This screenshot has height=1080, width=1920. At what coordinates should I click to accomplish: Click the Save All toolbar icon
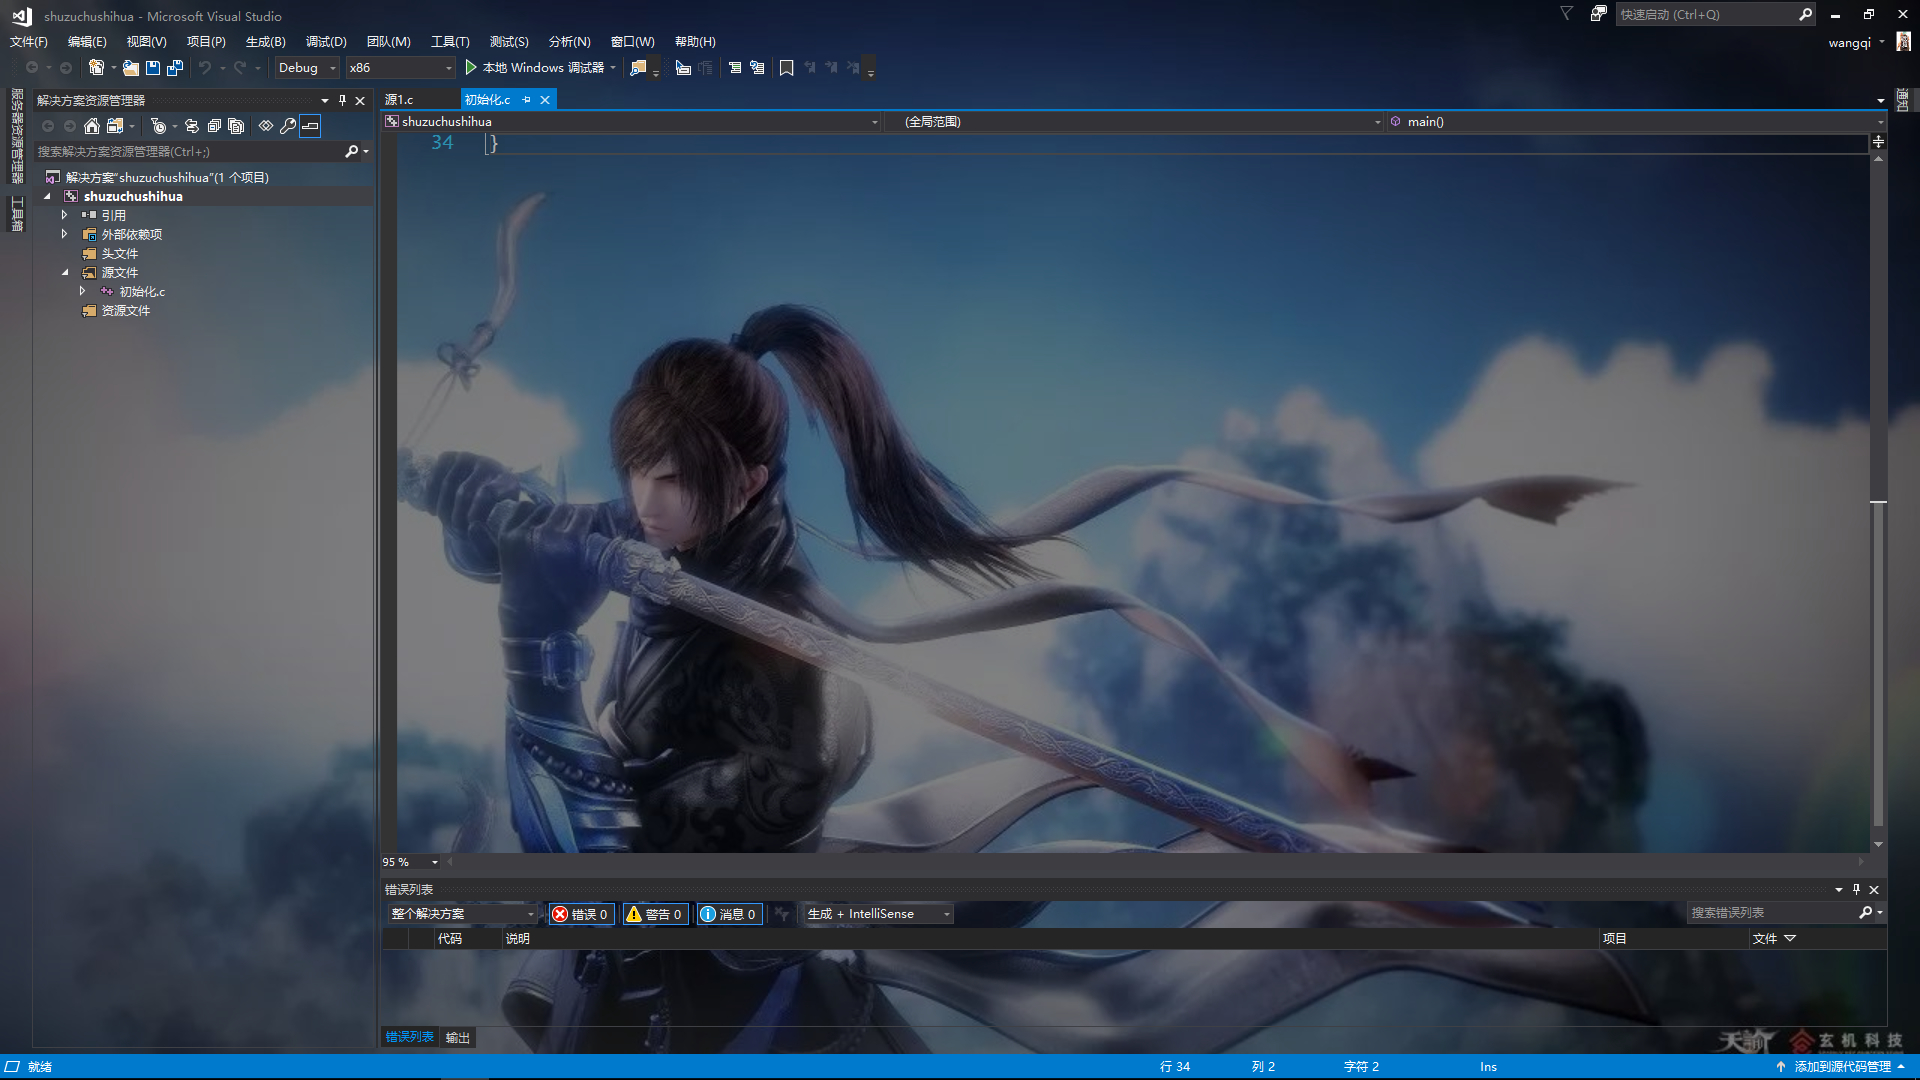pos(175,68)
